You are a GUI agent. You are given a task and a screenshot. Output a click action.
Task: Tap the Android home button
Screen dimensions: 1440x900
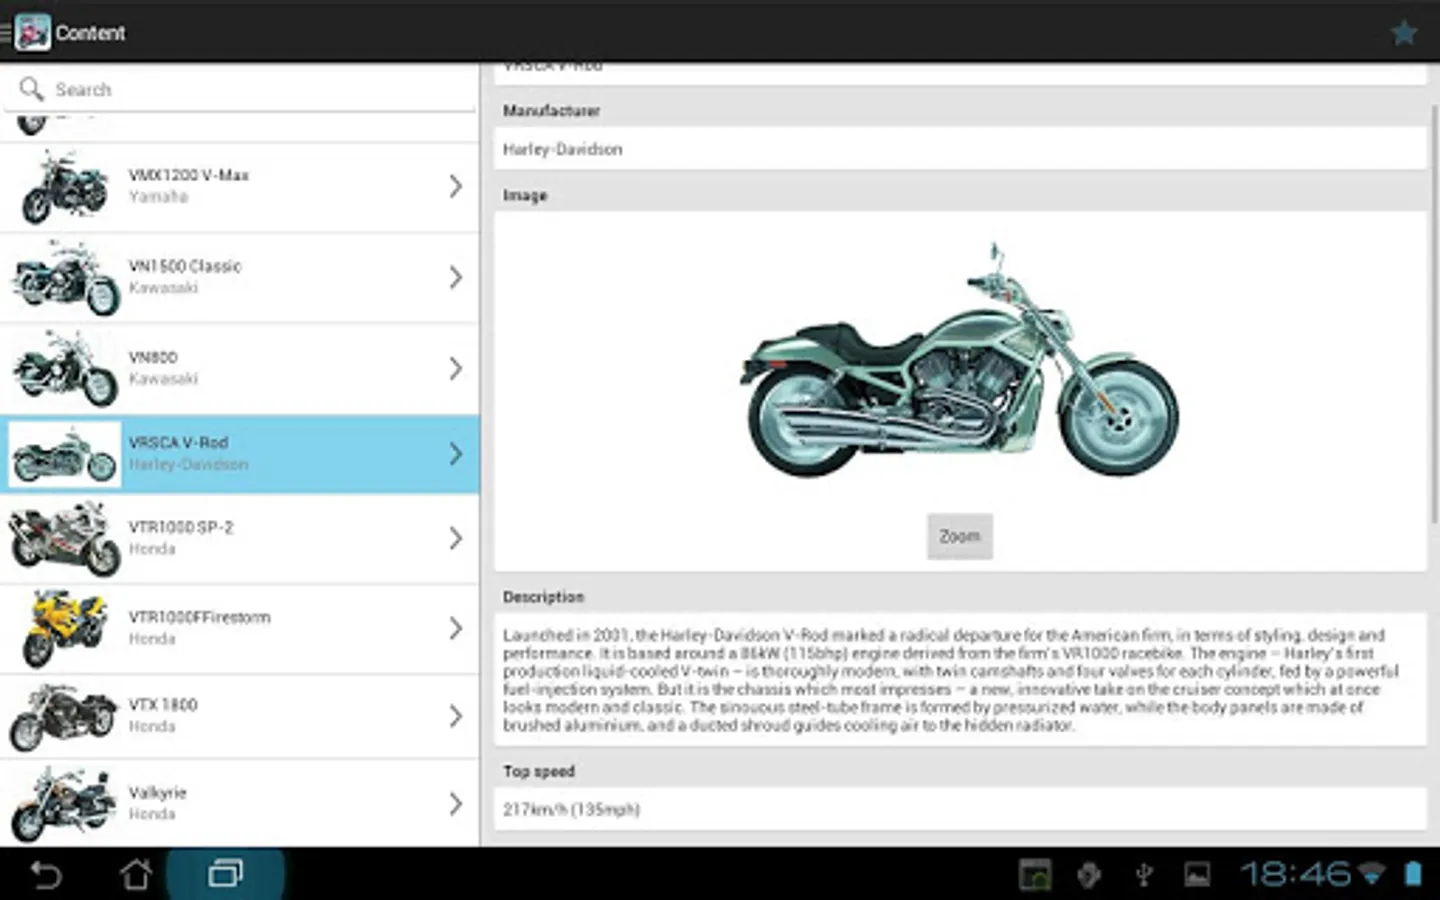tap(136, 875)
